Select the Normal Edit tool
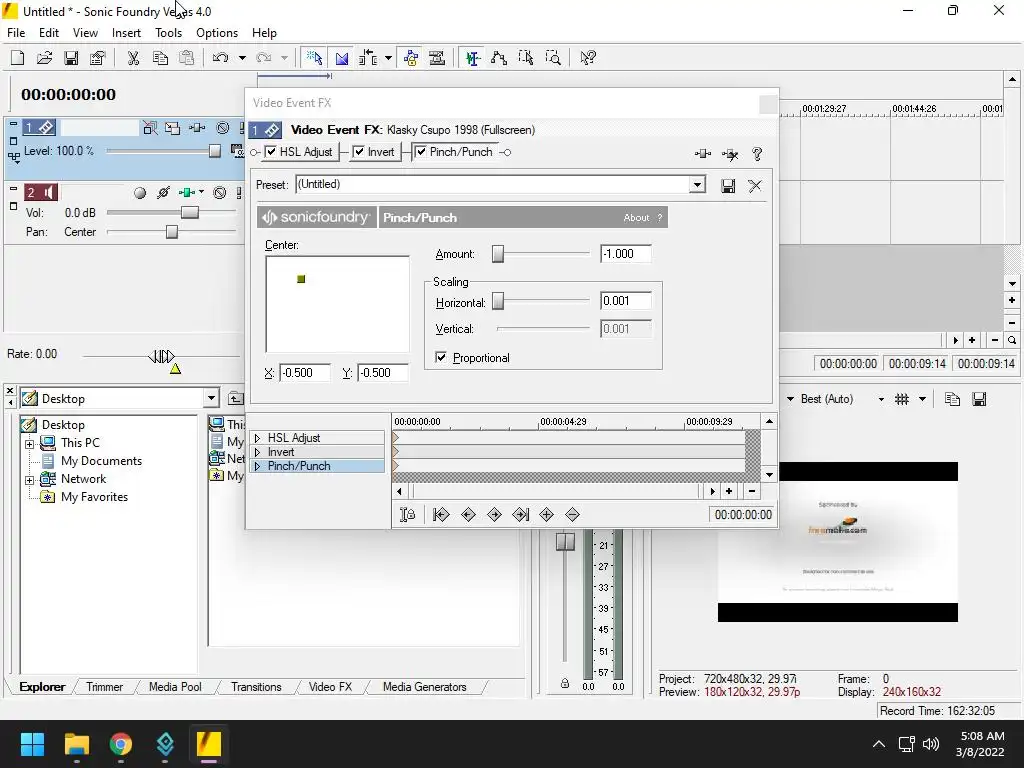 coord(473,57)
